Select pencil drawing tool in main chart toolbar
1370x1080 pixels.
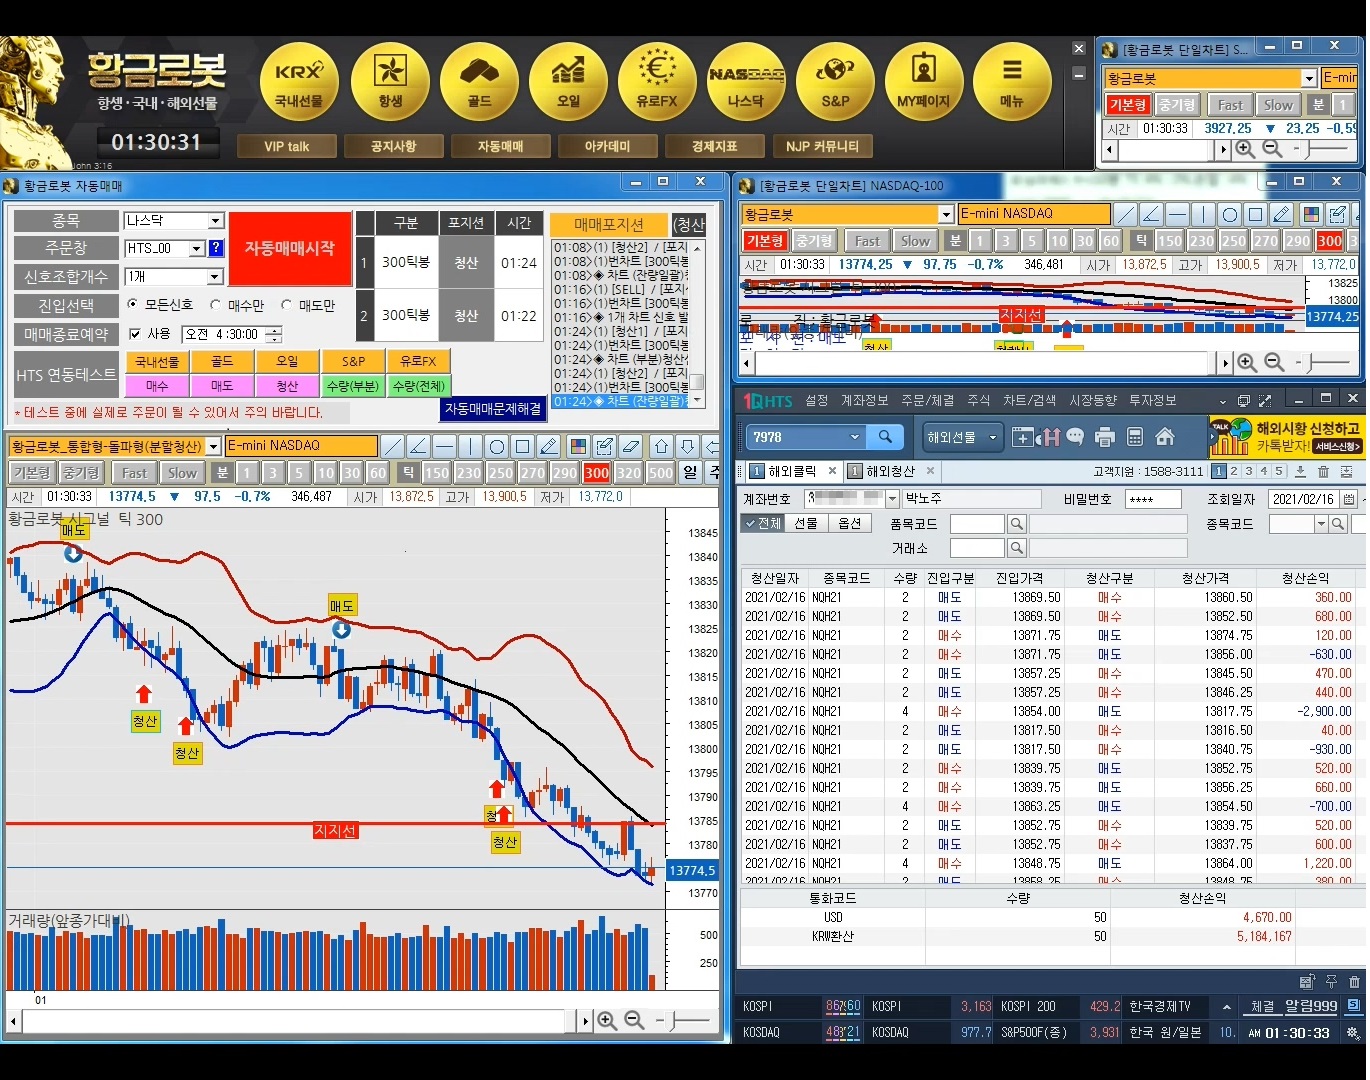coord(548,446)
